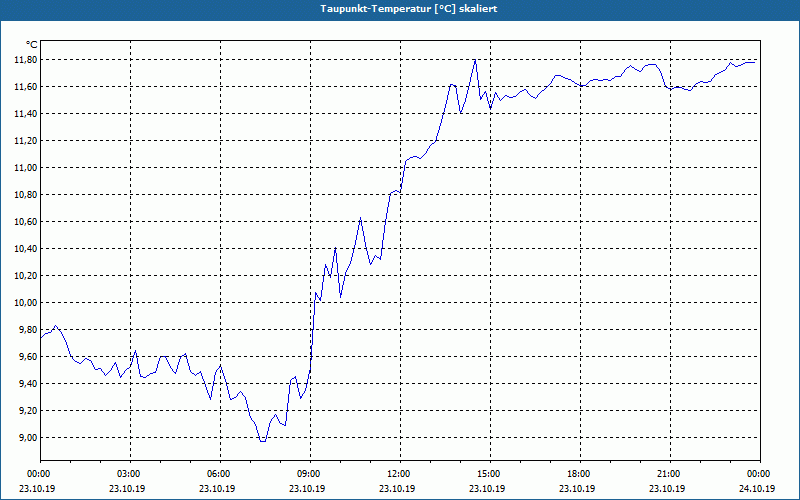Select the 10,40 y-axis value

pos(26,249)
